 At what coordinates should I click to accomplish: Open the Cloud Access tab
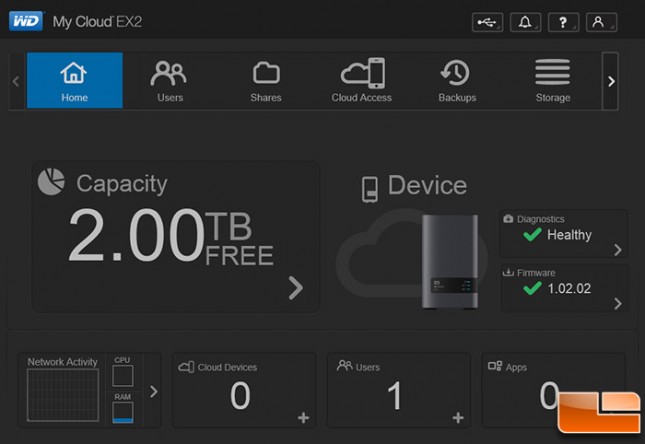(362, 80)
